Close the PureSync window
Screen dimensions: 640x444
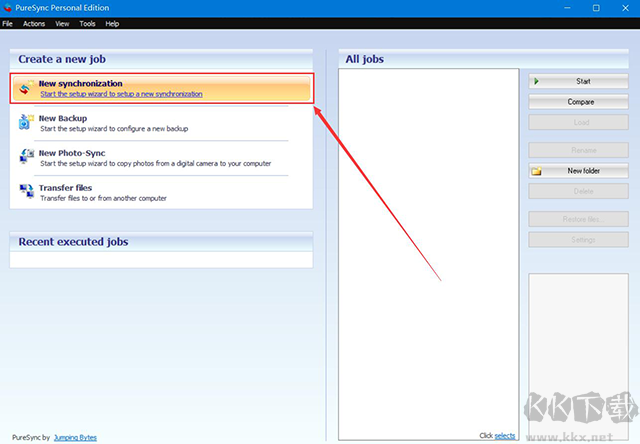[x=625, y=8]
